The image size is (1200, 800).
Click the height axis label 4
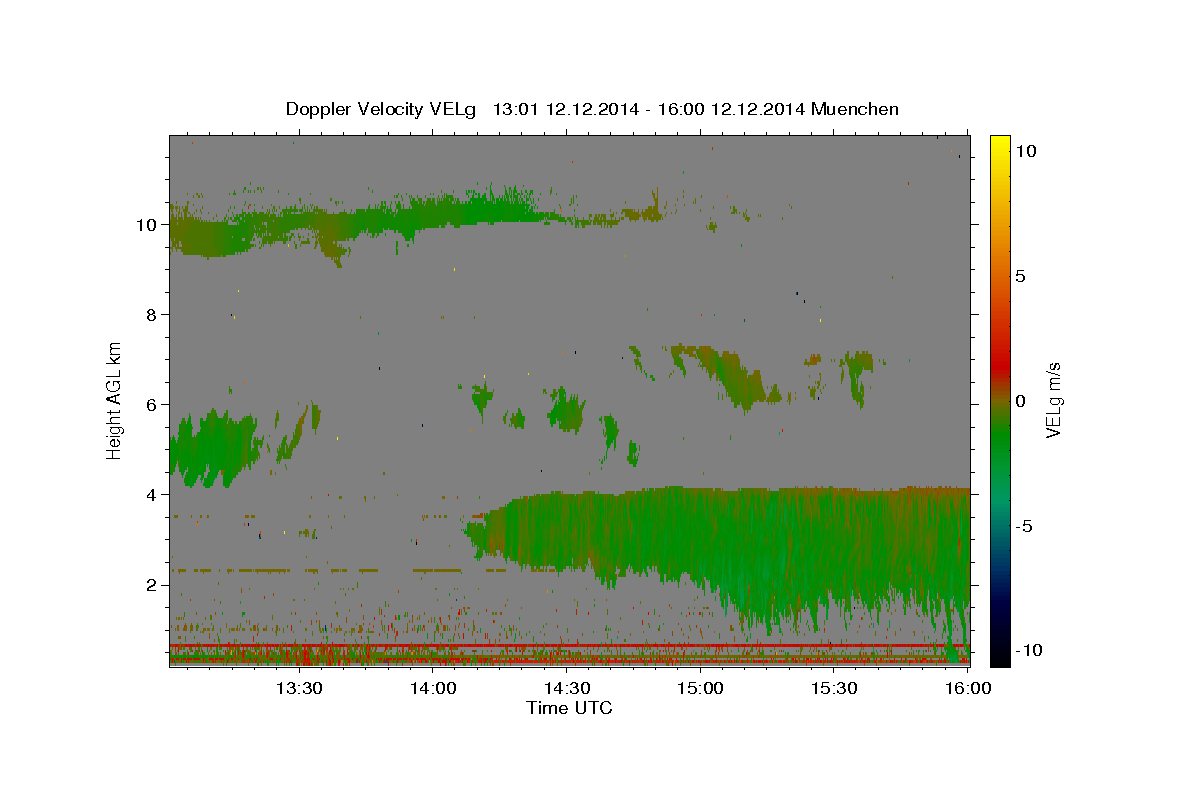tap(151, 494)
